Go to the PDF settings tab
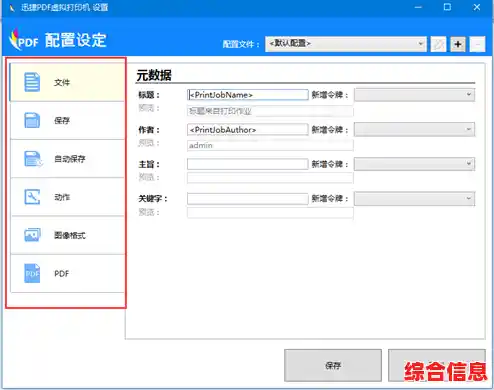This screenshot has width=494, height=390. pos(67,273)
